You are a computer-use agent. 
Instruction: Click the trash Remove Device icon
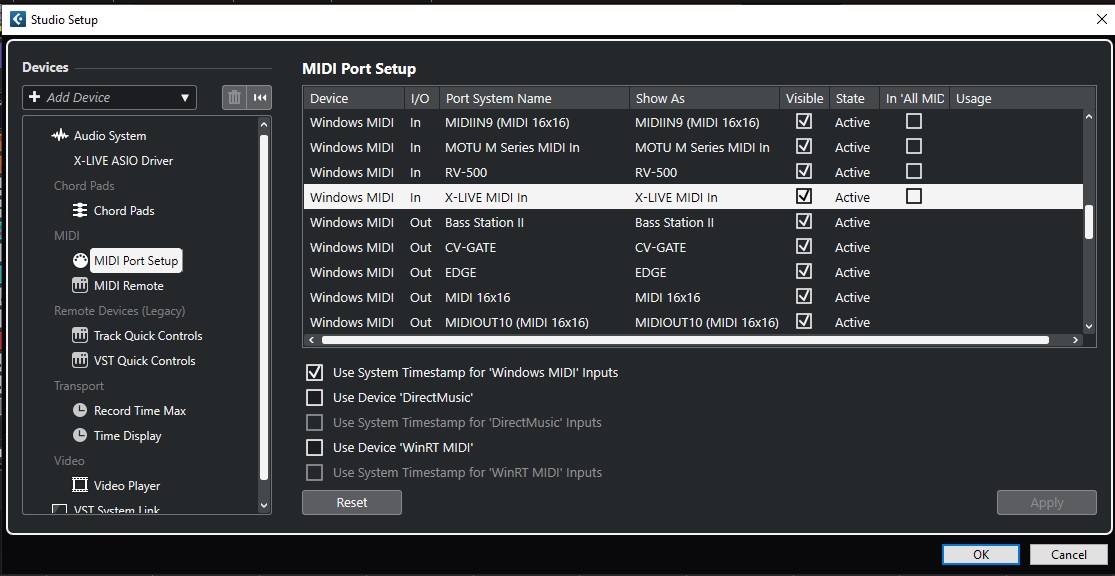click(x=235, y=97)
